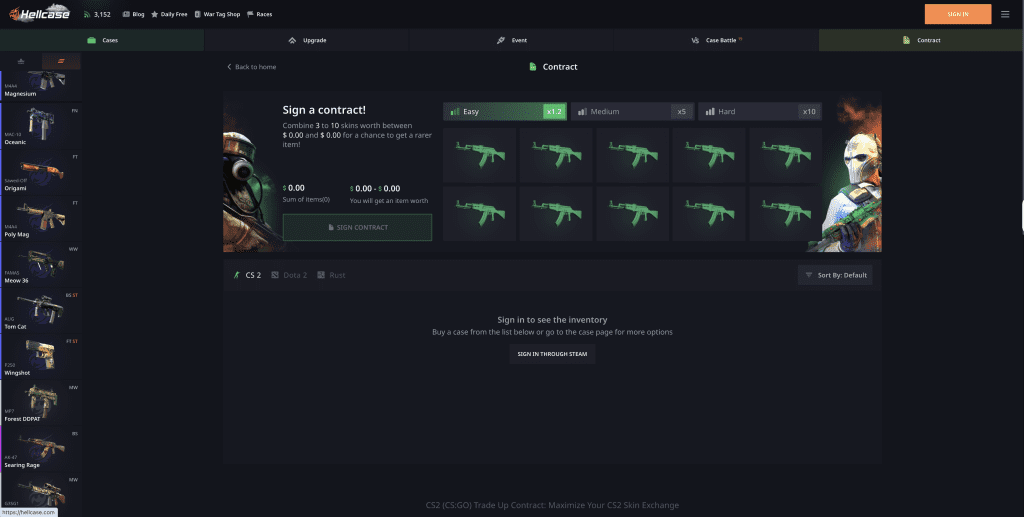Screen dimensions: 1024x517
Task: Click the Easy difficulty bars icon
Action: tap(455, 112)
